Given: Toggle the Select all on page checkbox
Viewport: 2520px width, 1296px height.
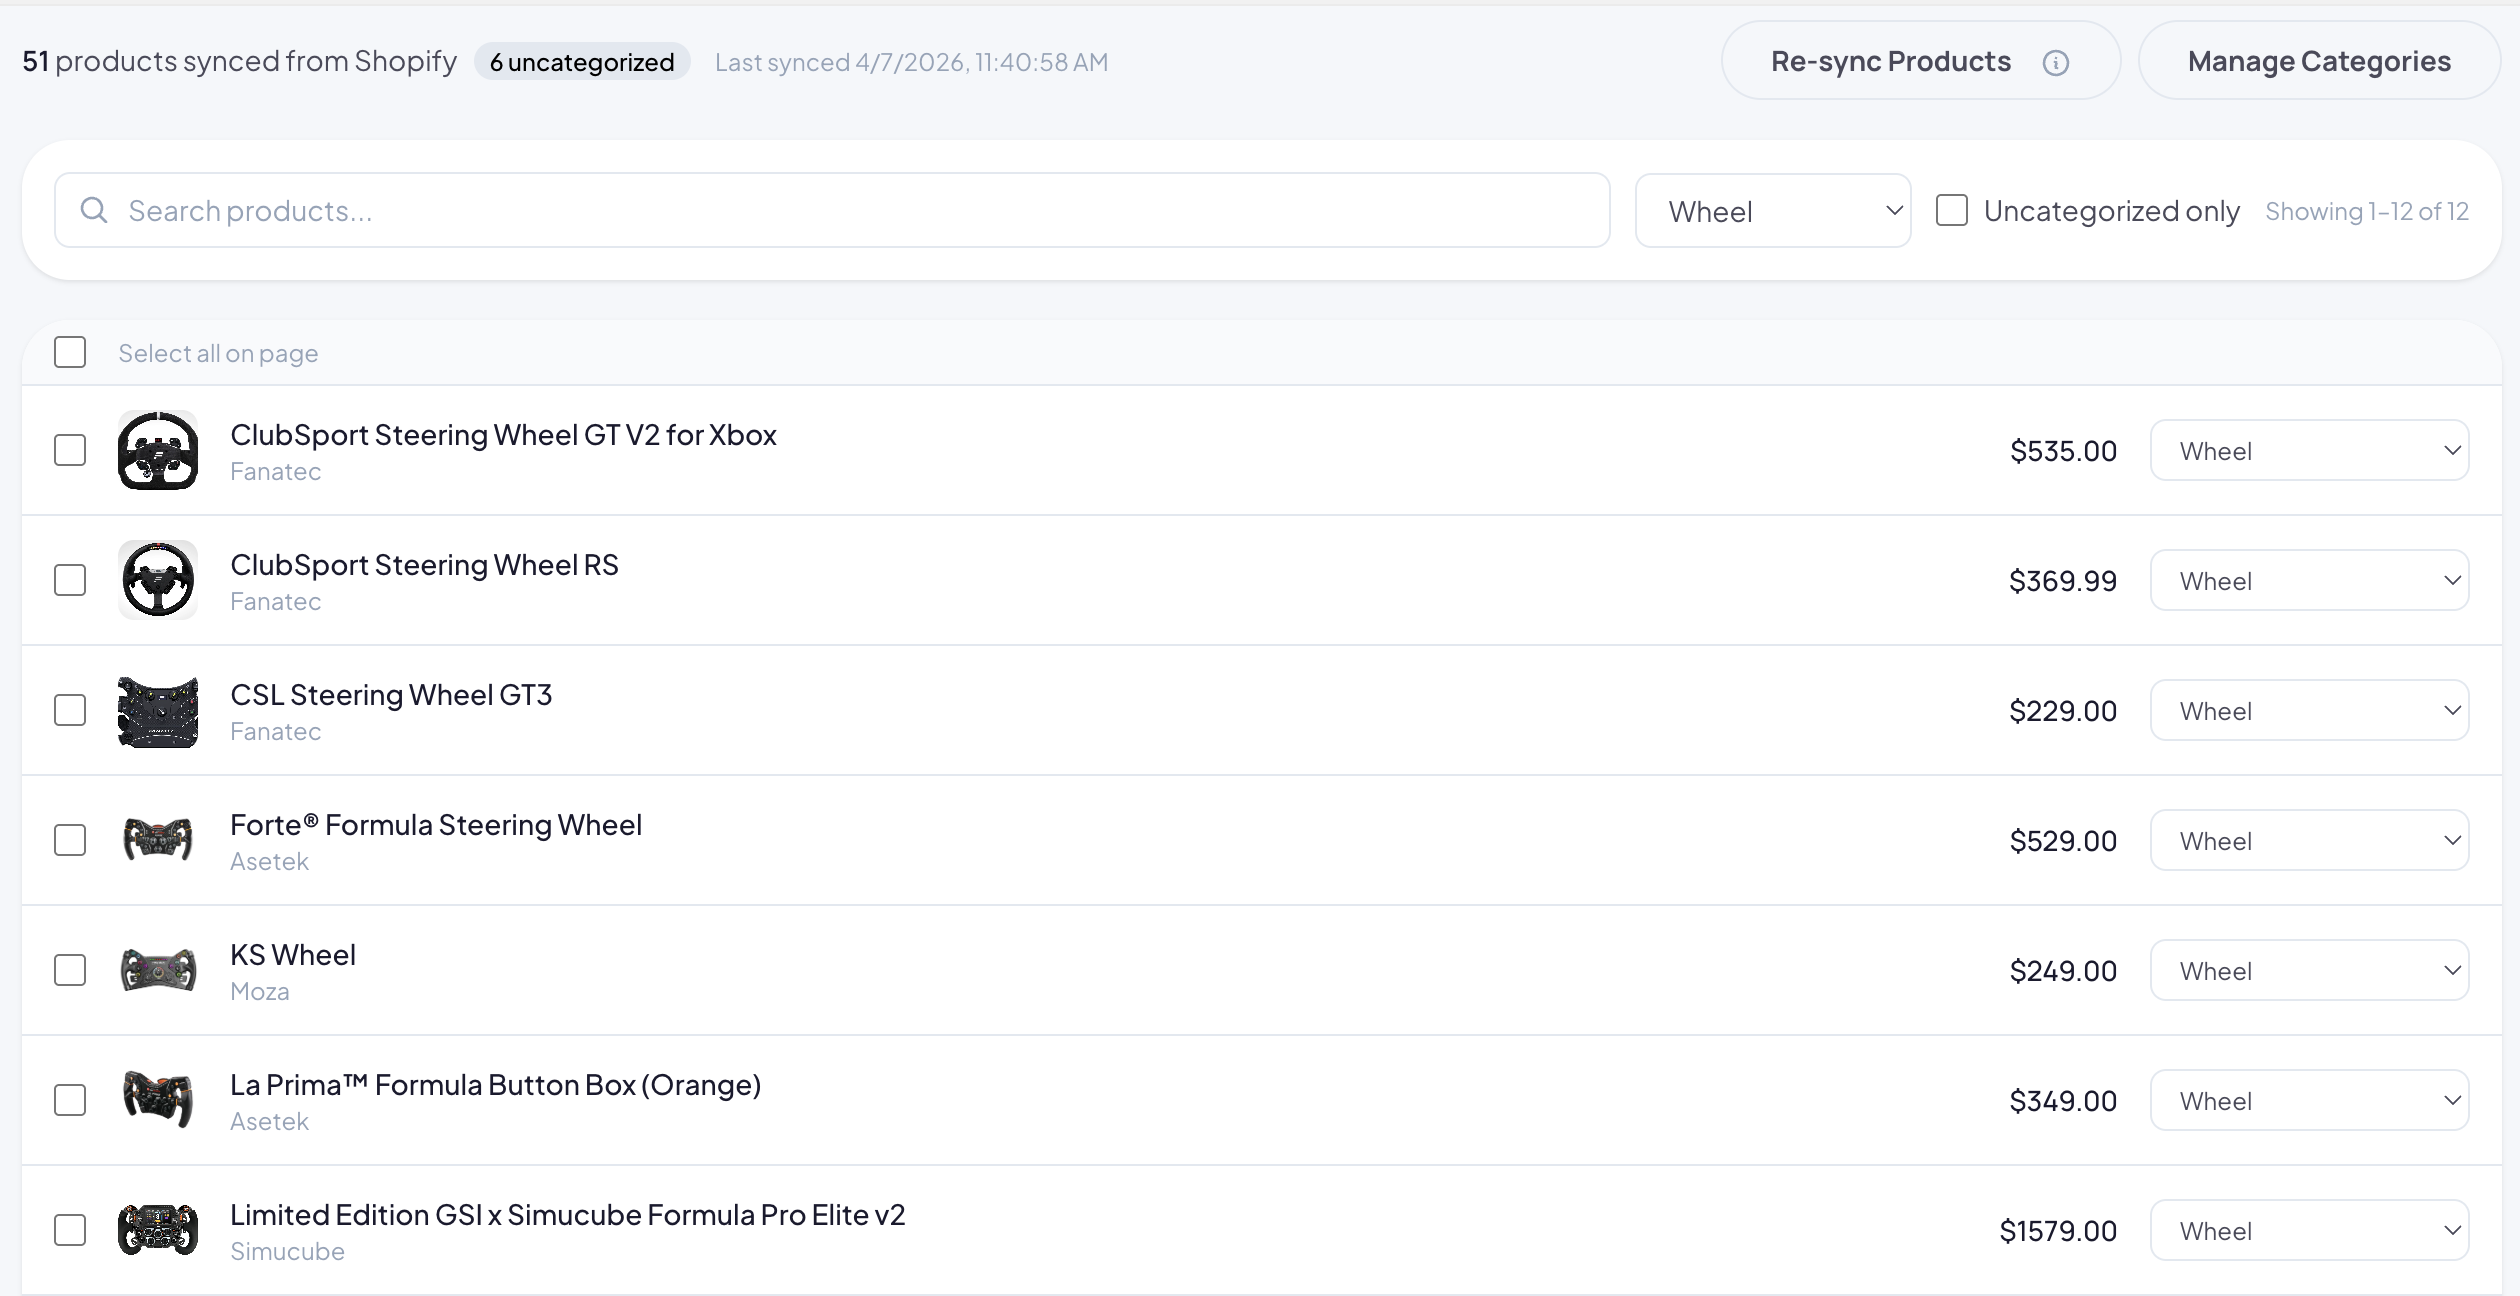Looking at the screenshot, I should [70, 352].
